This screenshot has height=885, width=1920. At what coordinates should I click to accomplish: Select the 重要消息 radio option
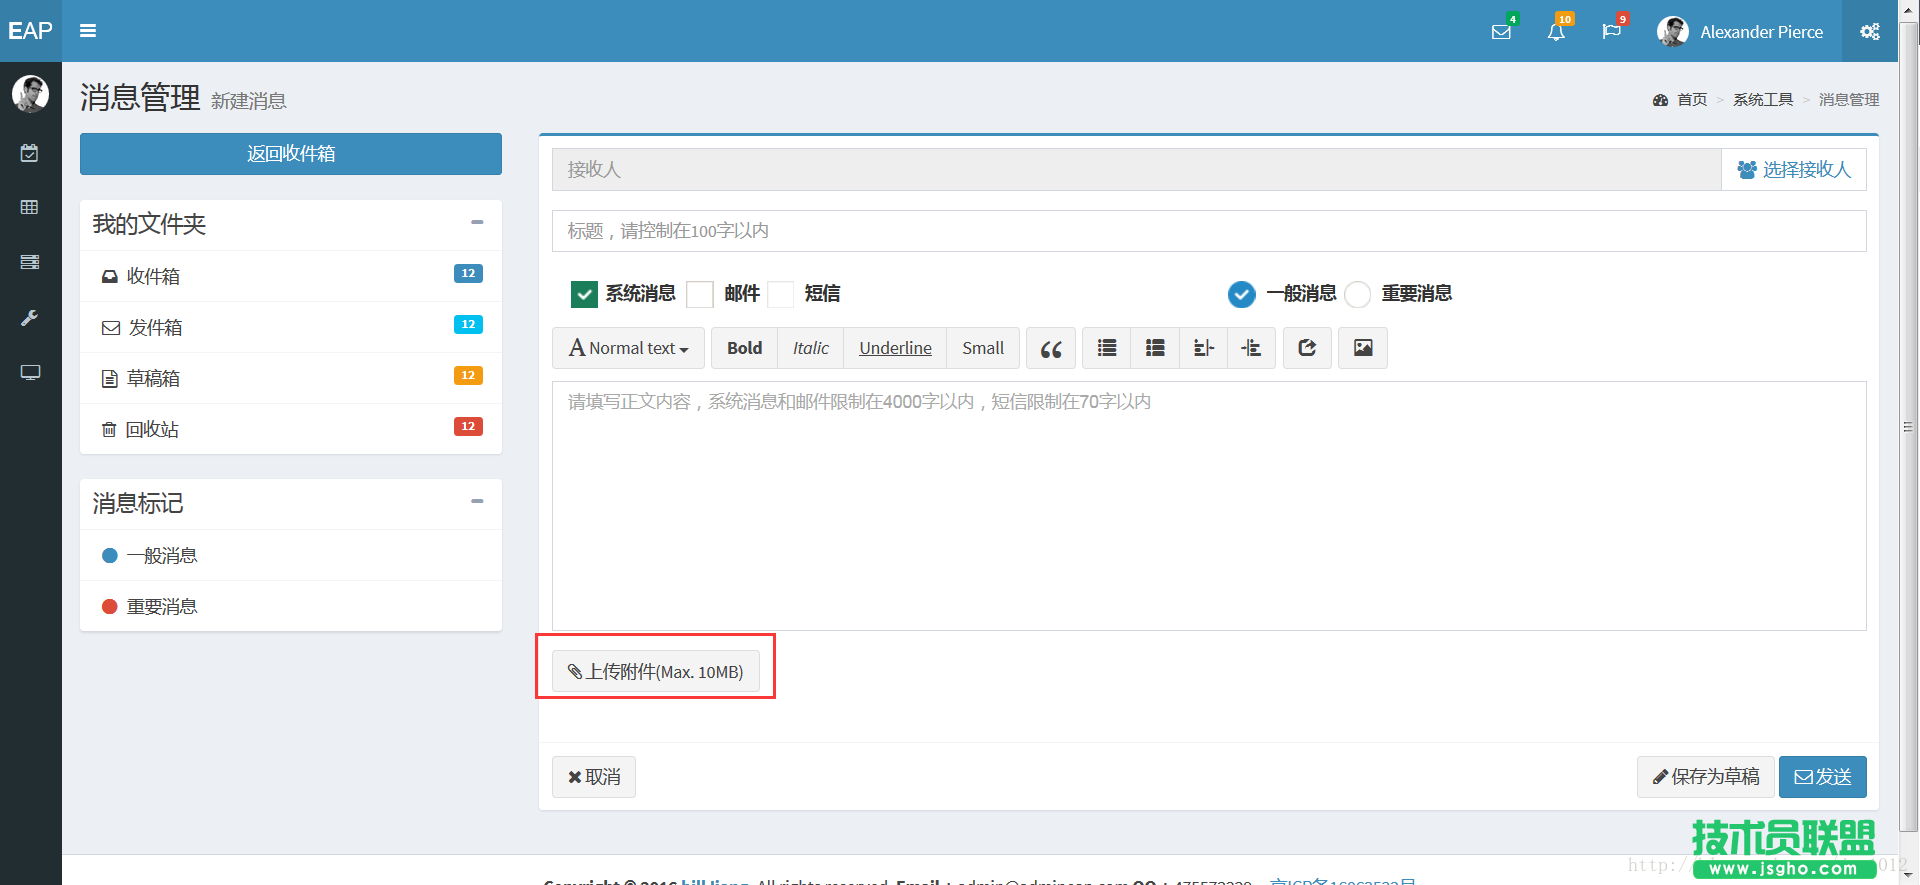(1357, 294)
